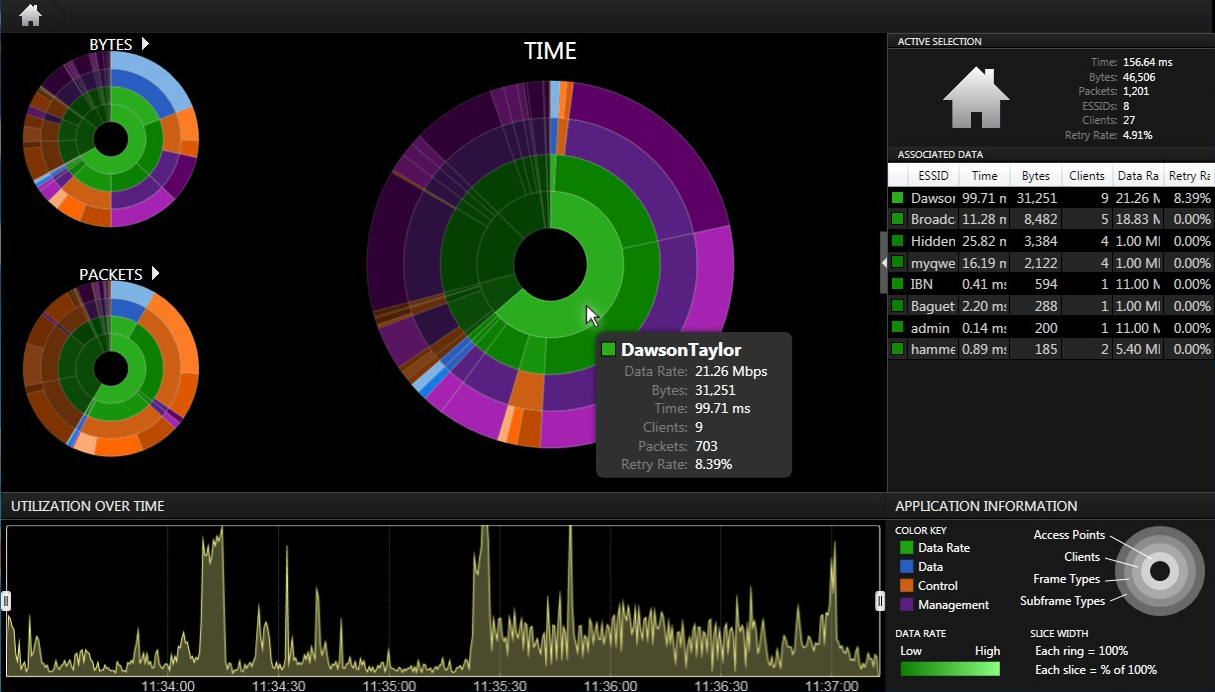1215x692 pixels.
Task: Grab the right timeline range handle
Action: (x=880, y=600)
